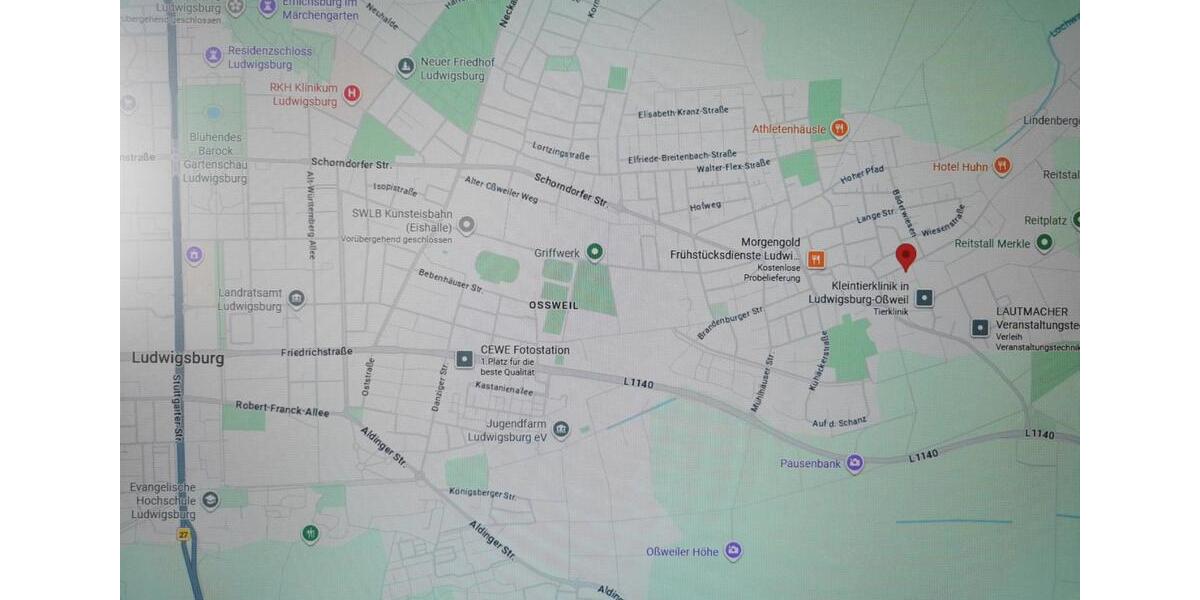Click the red location pin marker

pyautogui.click(x=906, y=256)
